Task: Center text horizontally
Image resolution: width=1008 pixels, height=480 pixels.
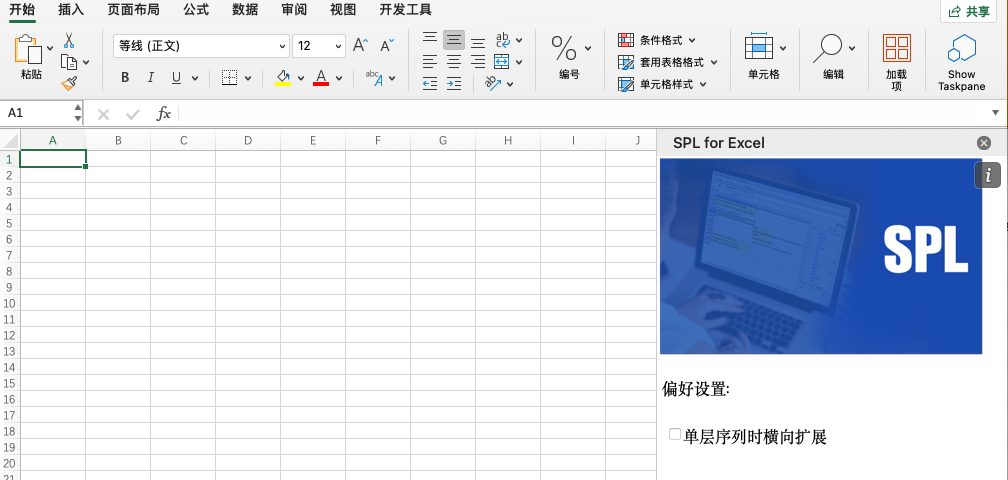Action: point(454,62)
